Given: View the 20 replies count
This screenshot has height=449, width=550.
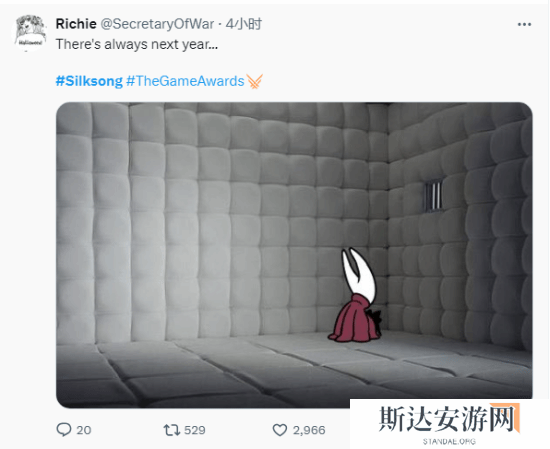Looking at the screenshot, I should click(84, 430).
